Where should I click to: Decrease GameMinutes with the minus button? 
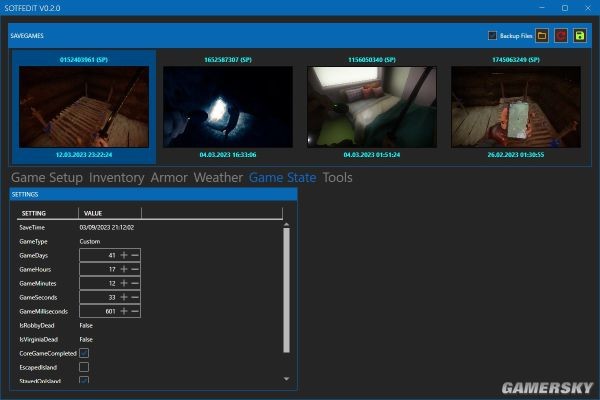coord(135,283)
